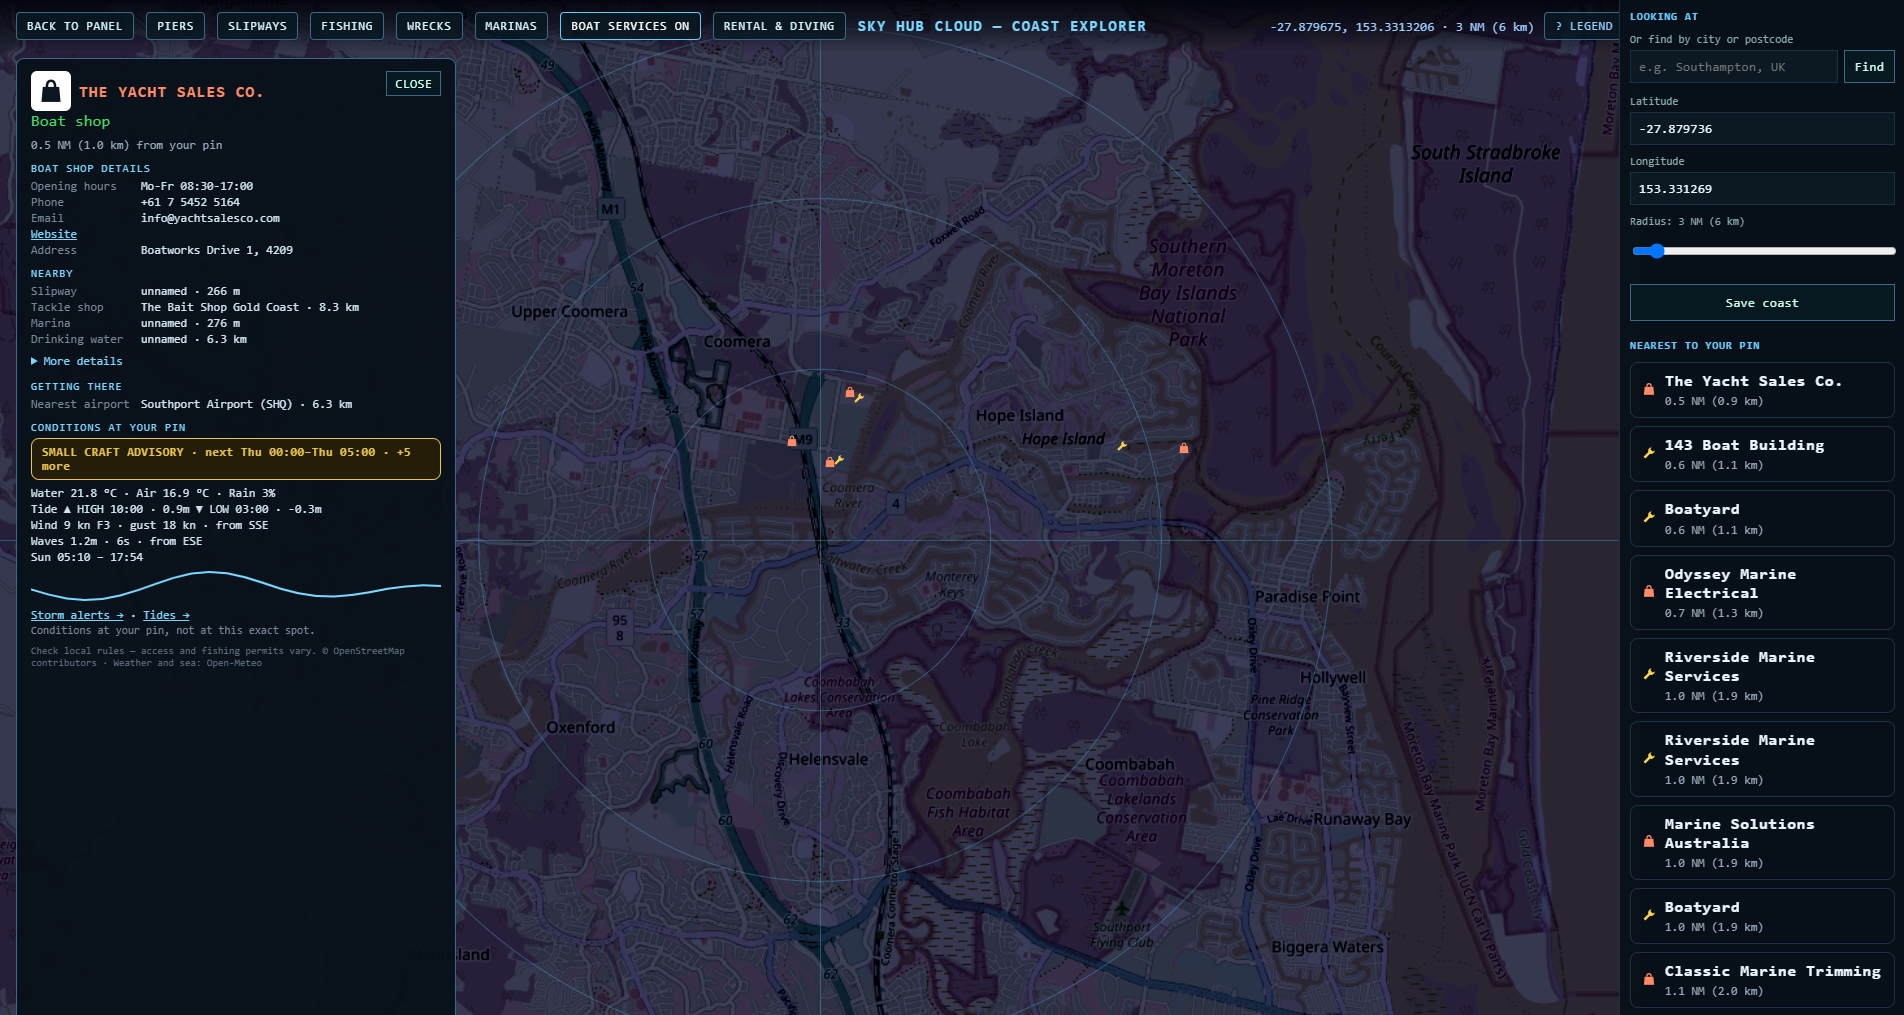Click the Longitude input field
The height and width of the screenshot is (1015, 1904).
1762,189
